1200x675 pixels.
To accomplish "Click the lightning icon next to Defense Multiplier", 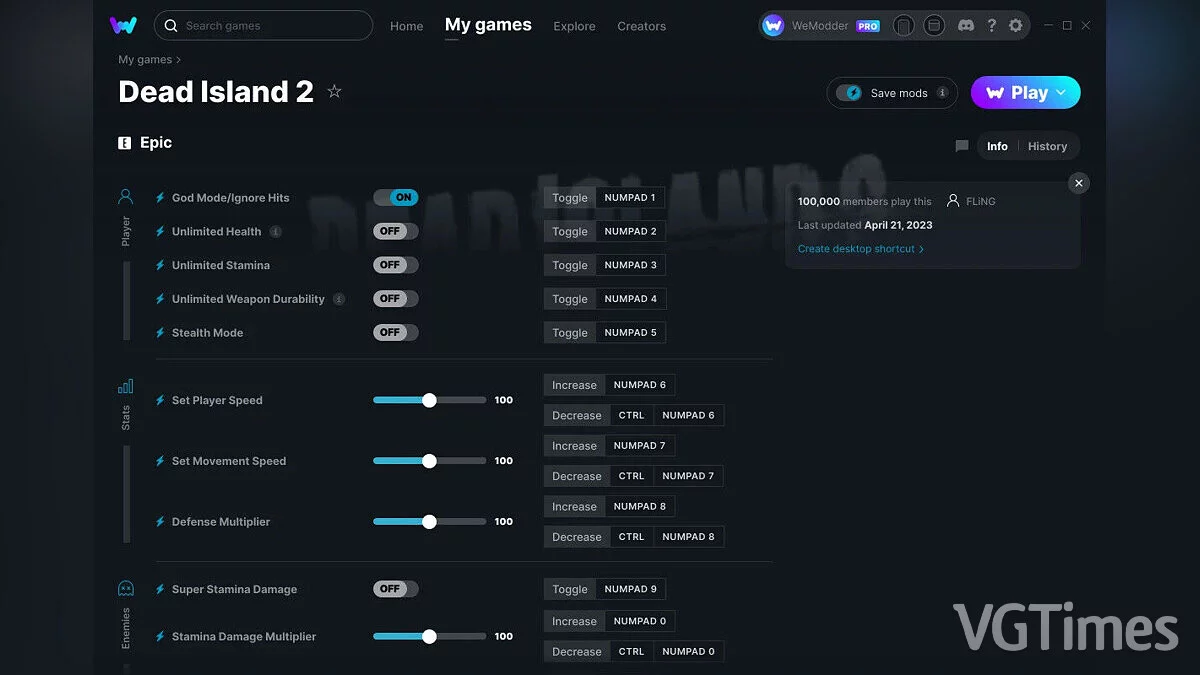I will click(160, 522).
